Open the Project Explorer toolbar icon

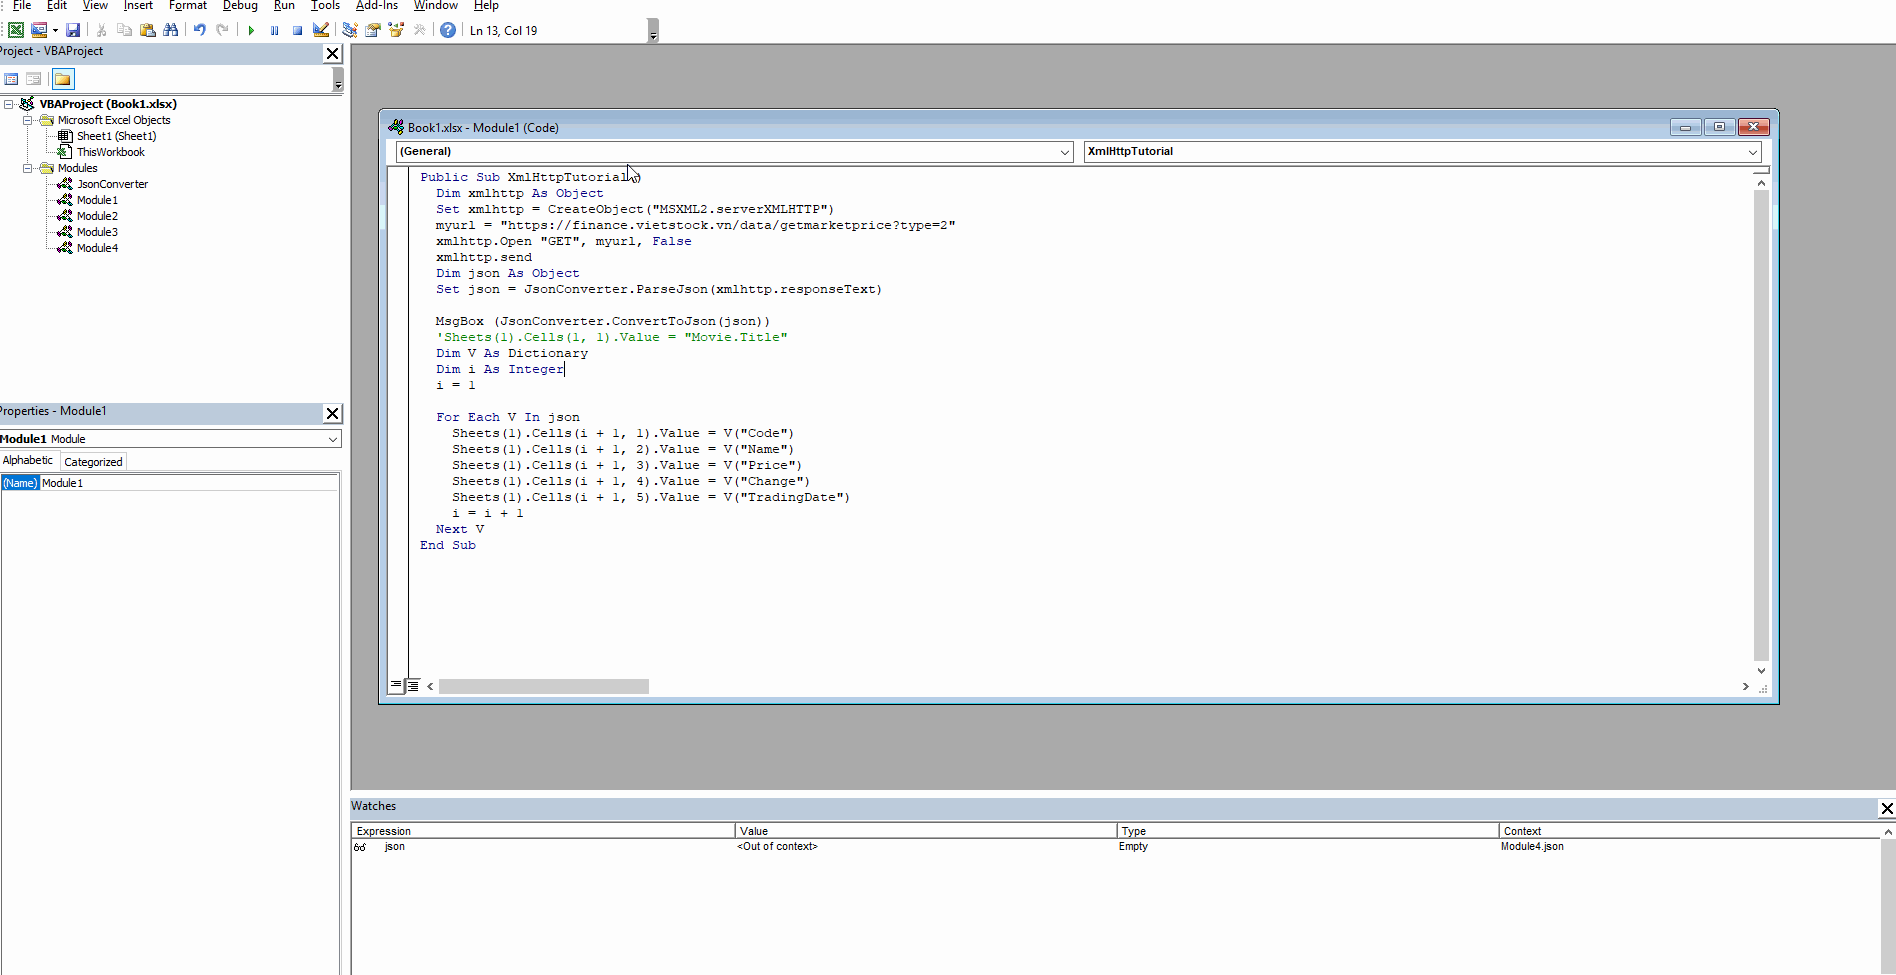(x=350, y=30)
